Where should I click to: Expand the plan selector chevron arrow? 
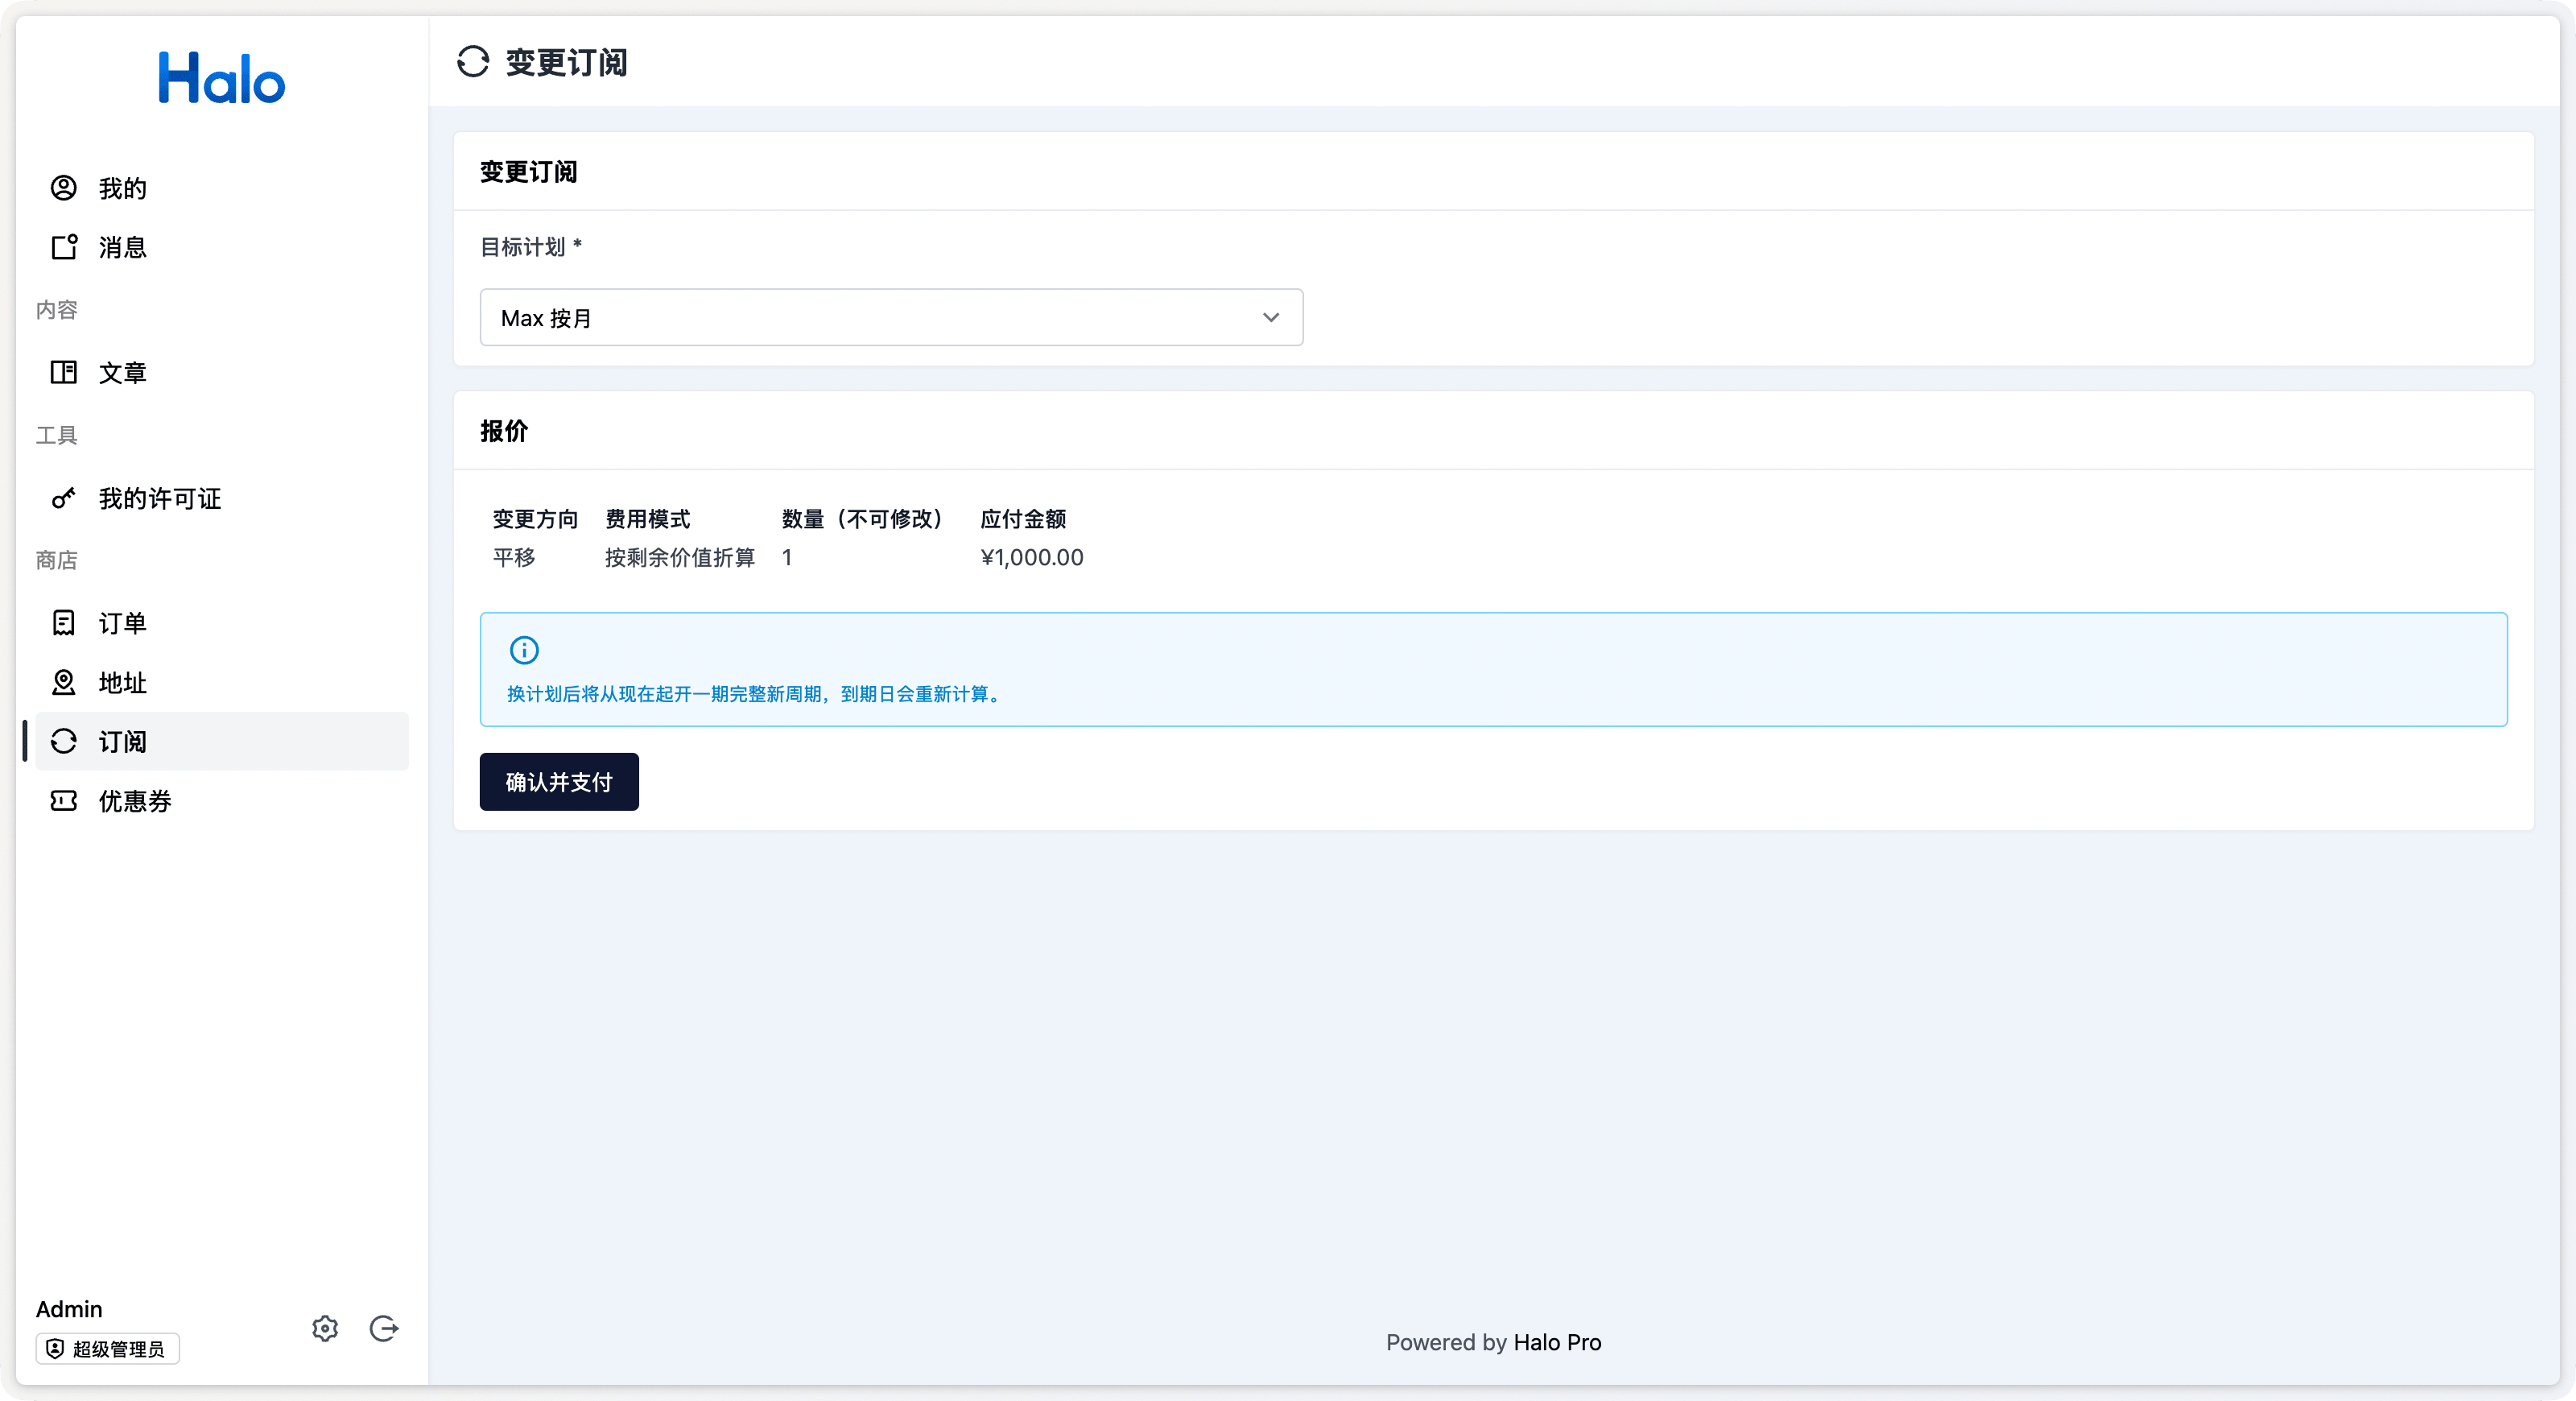pyautogui.click(x=1271, y=318)
